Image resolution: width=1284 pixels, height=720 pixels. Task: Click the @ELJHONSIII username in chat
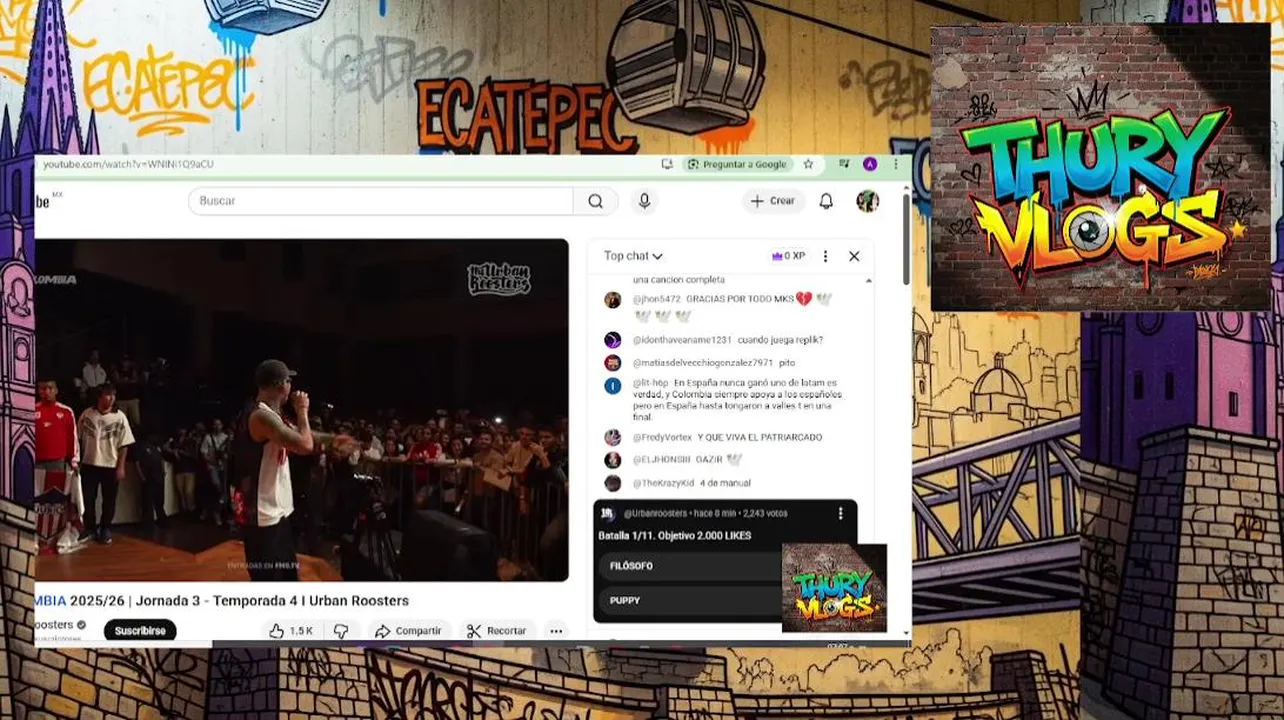662,460
